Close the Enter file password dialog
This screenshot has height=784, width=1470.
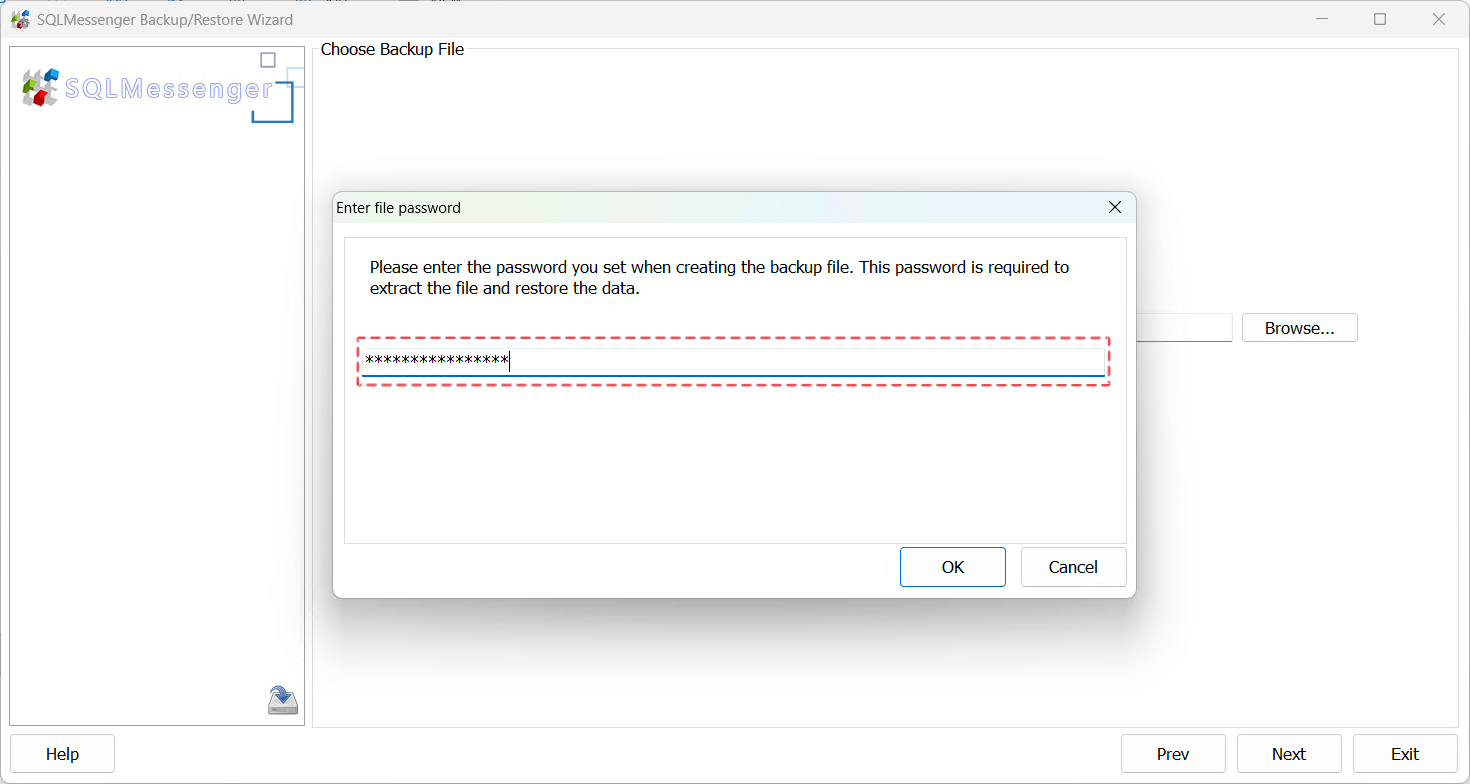(x=1114, y=207)
